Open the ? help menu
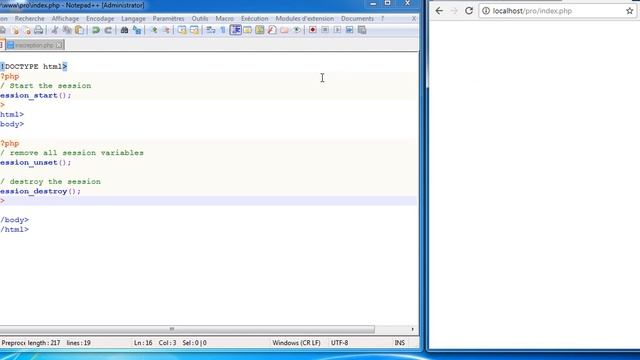Screen dimensions: 640x360 click(x=382, y=19)
